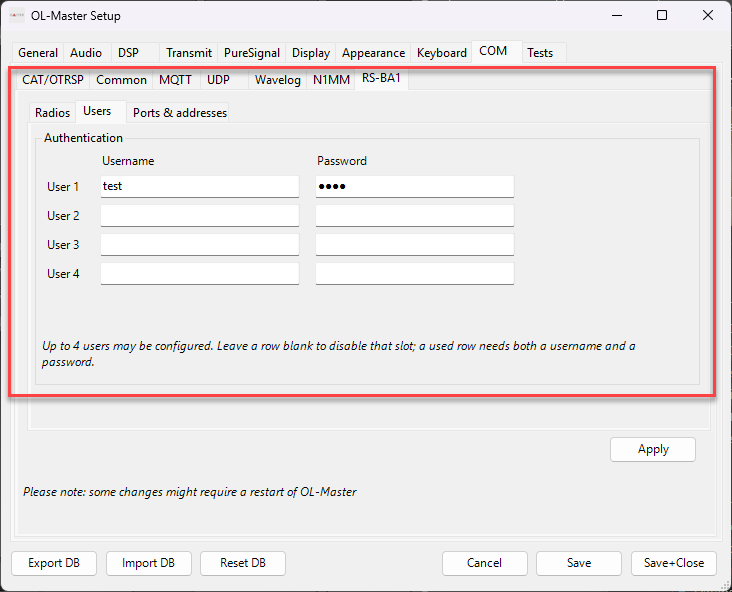Maximize the OL-Master Setup window

click(662, 15)
